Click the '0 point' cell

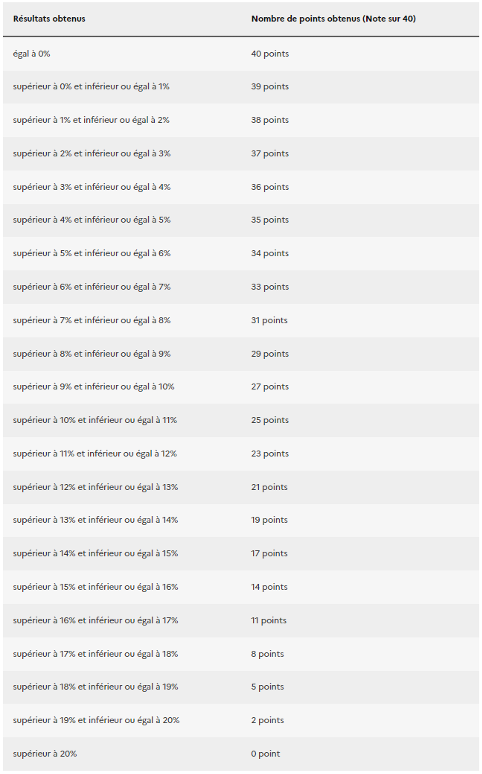tap(265, 754)
